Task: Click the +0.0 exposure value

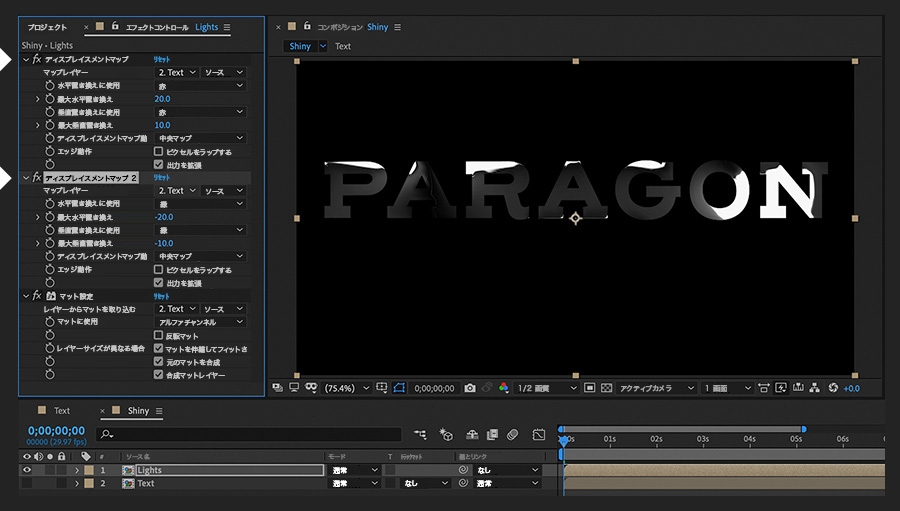Action: click(852, 388)
